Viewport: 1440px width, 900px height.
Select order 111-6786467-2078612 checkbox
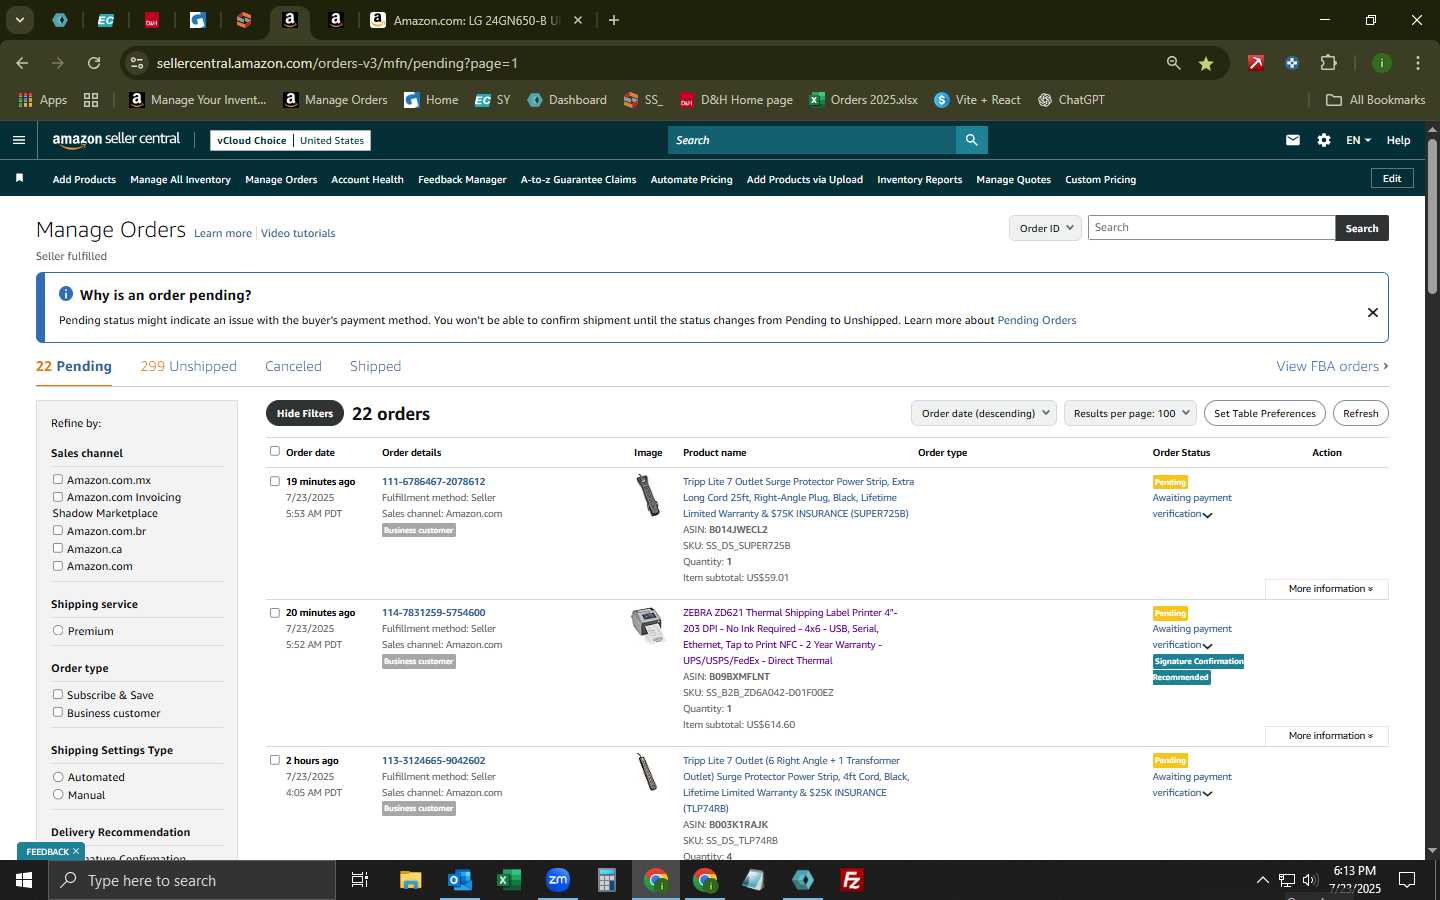point(275,481)
